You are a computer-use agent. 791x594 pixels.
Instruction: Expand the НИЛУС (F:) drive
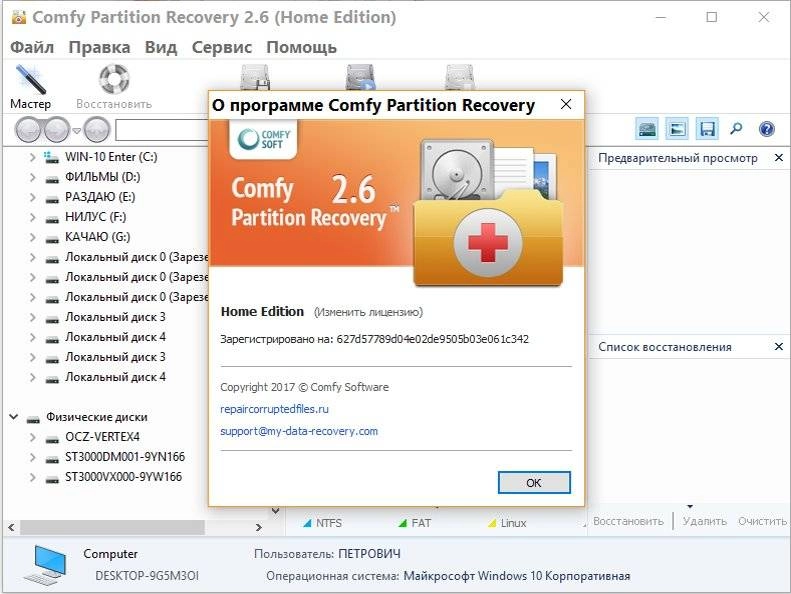click(x=32, y=218)
